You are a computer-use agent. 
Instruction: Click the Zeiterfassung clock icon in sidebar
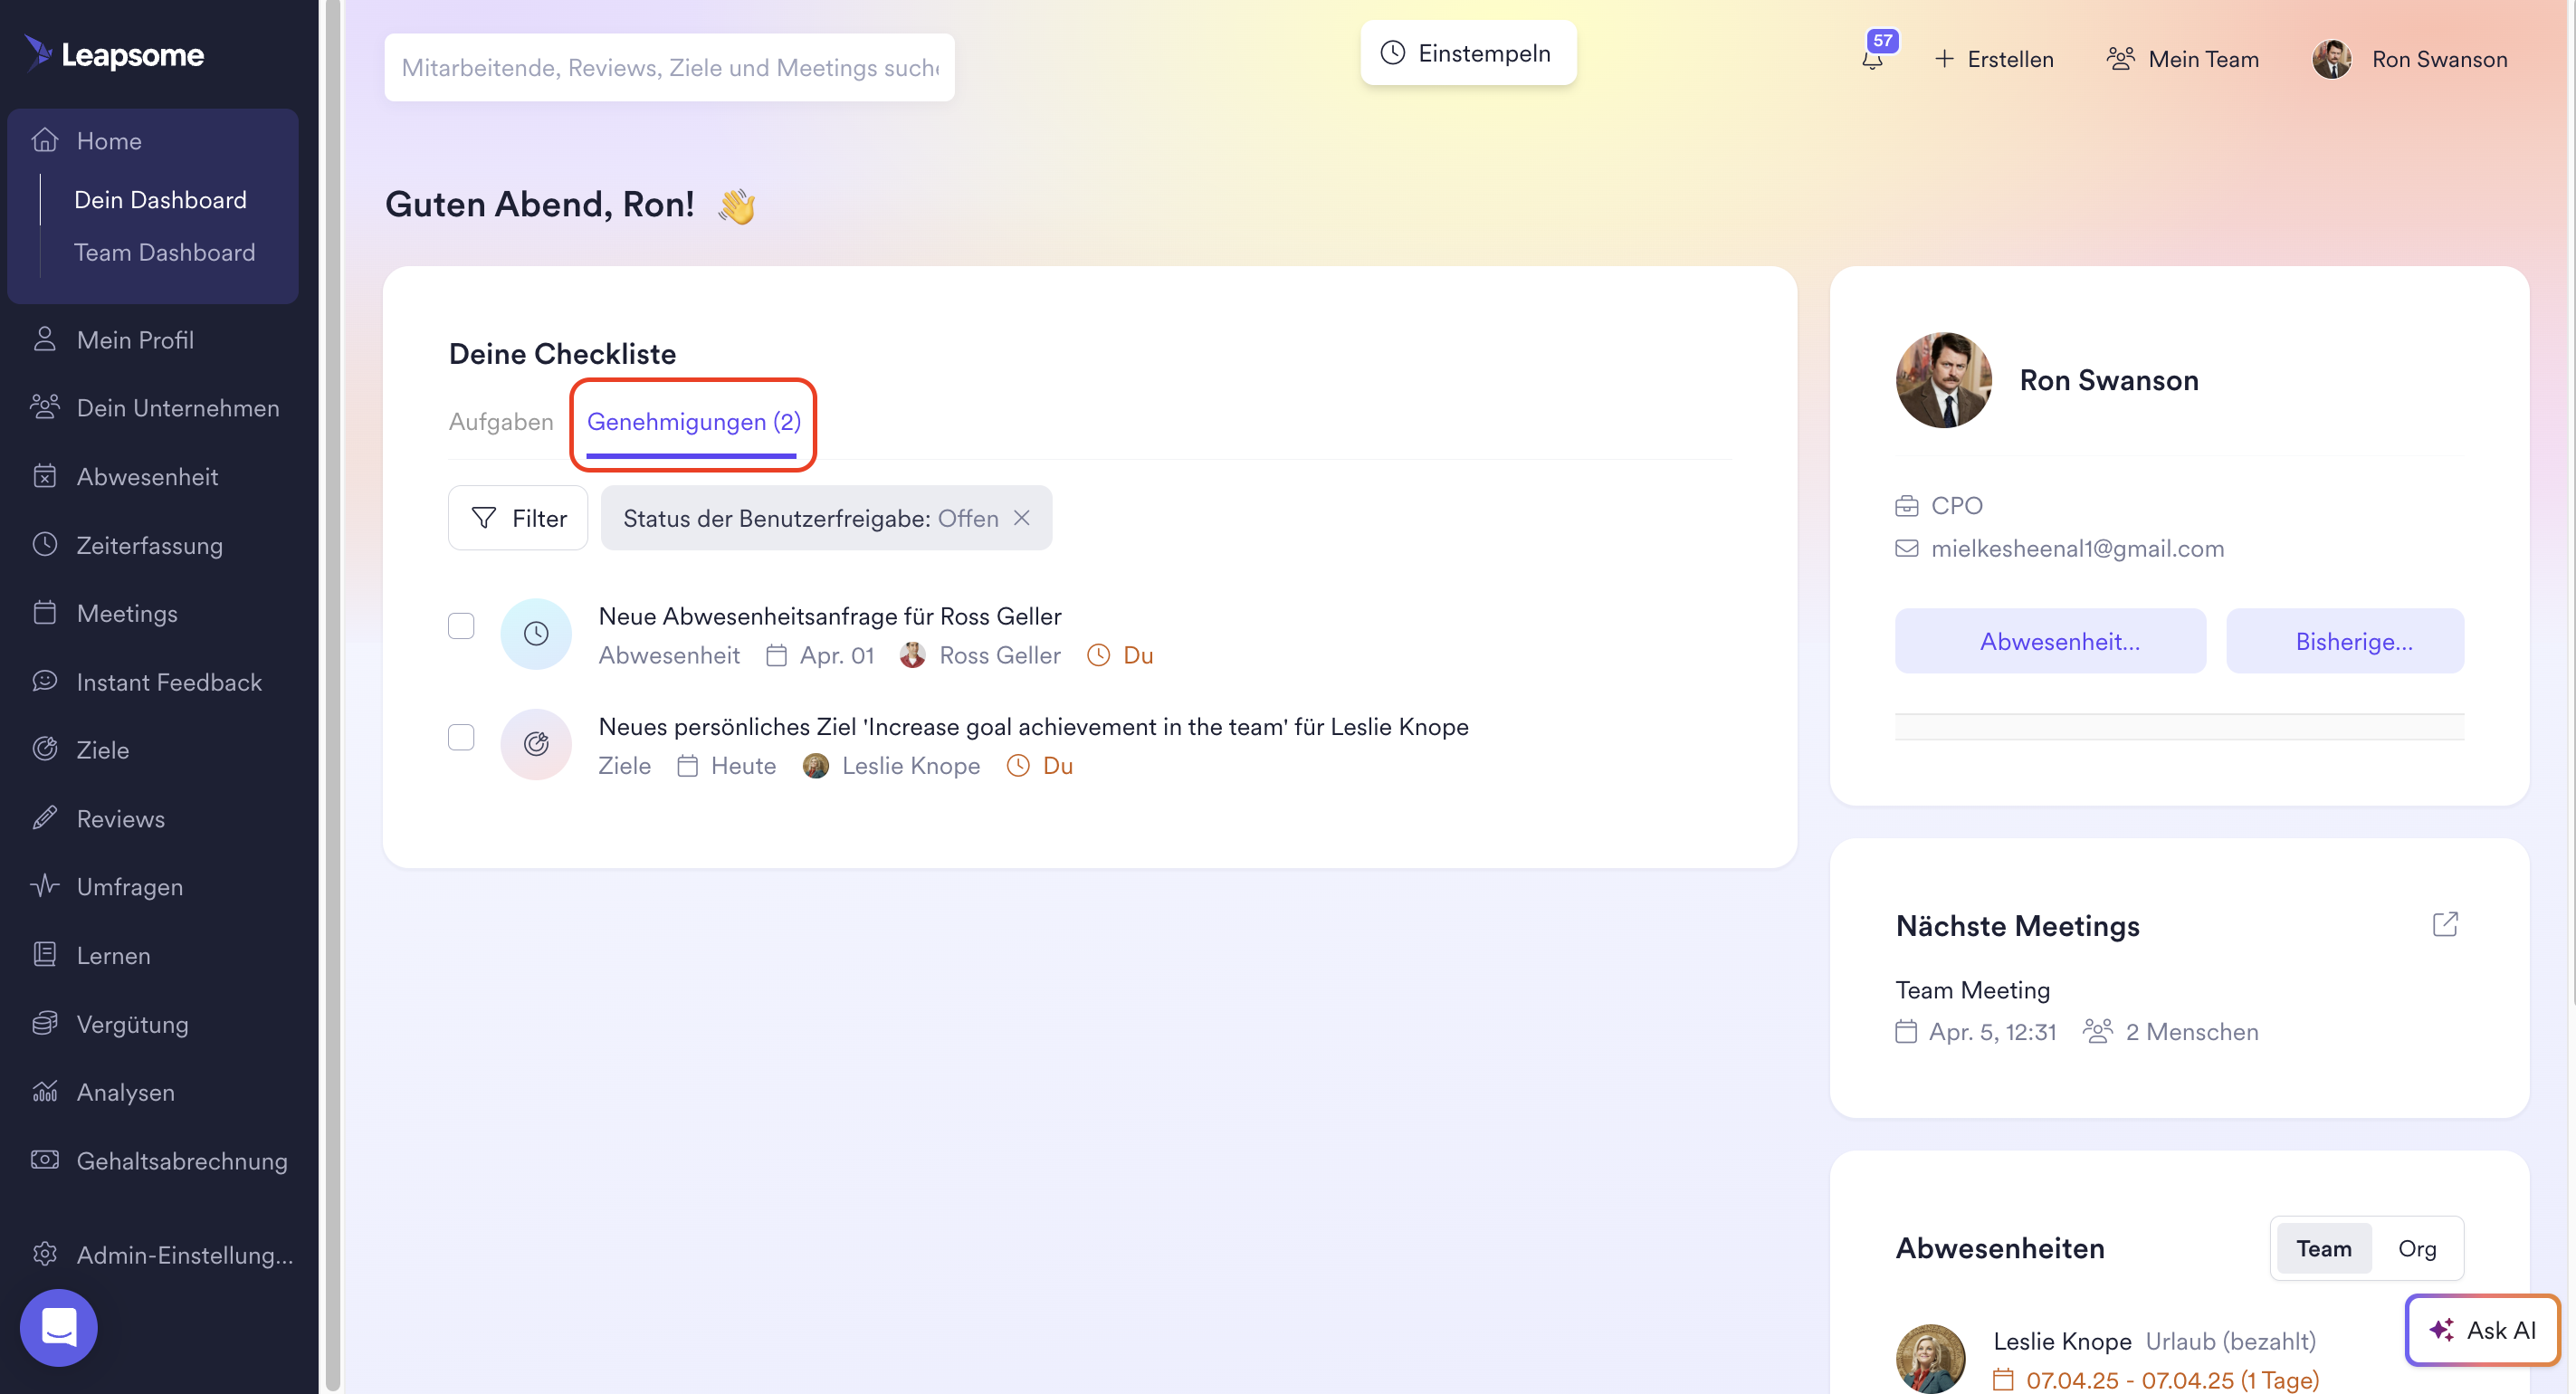coord(45,545)
